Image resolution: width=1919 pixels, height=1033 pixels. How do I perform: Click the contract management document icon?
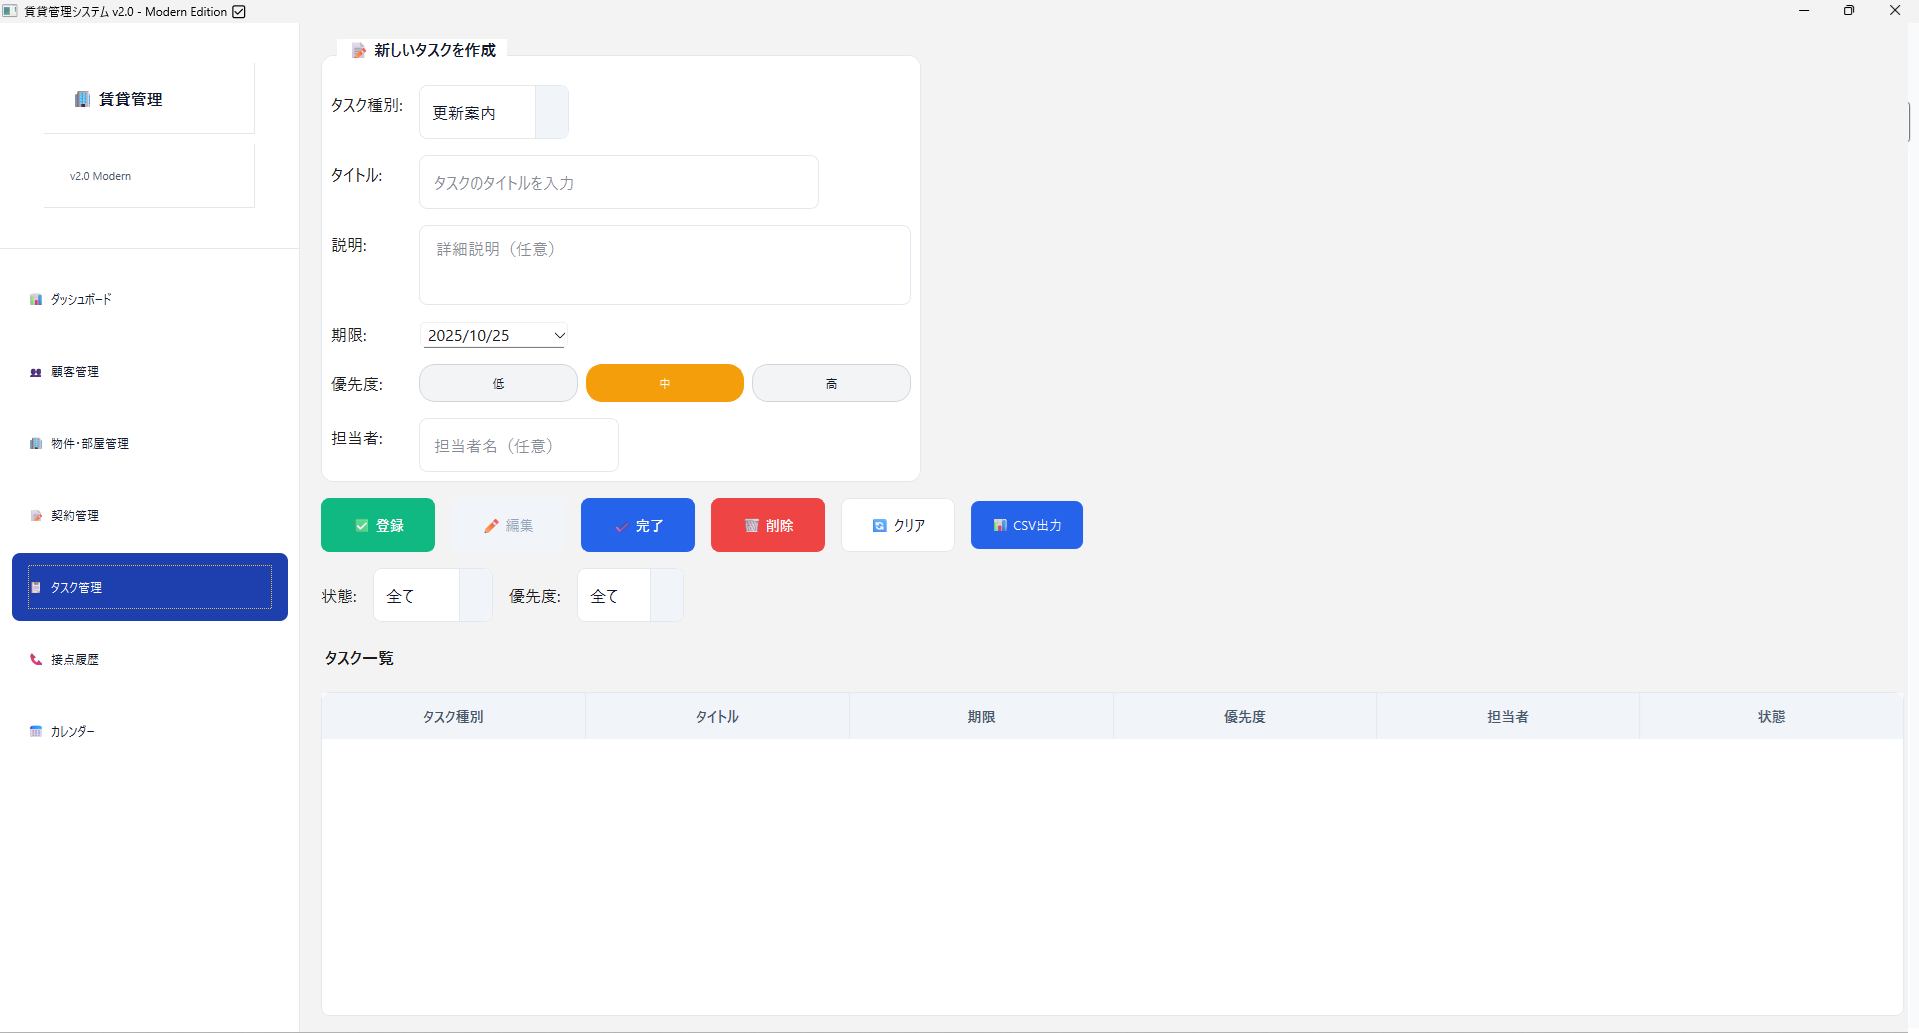click(36, 516)
